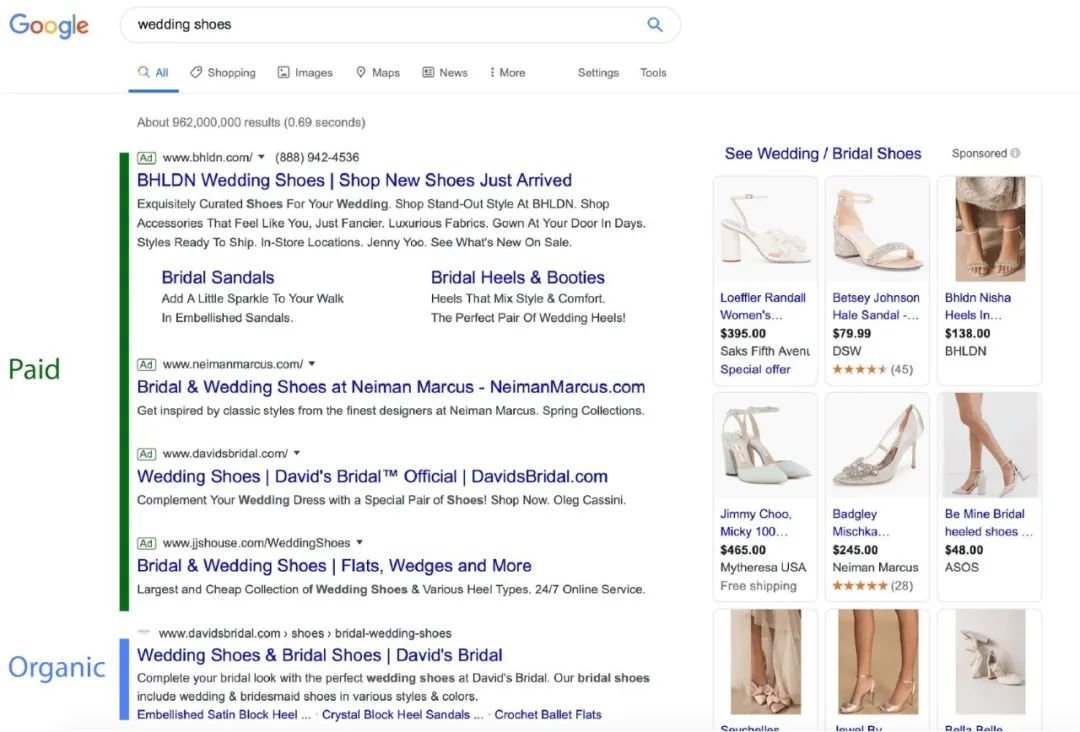Click the Sponsored label

pyautogui.click(x=979, y=154)
